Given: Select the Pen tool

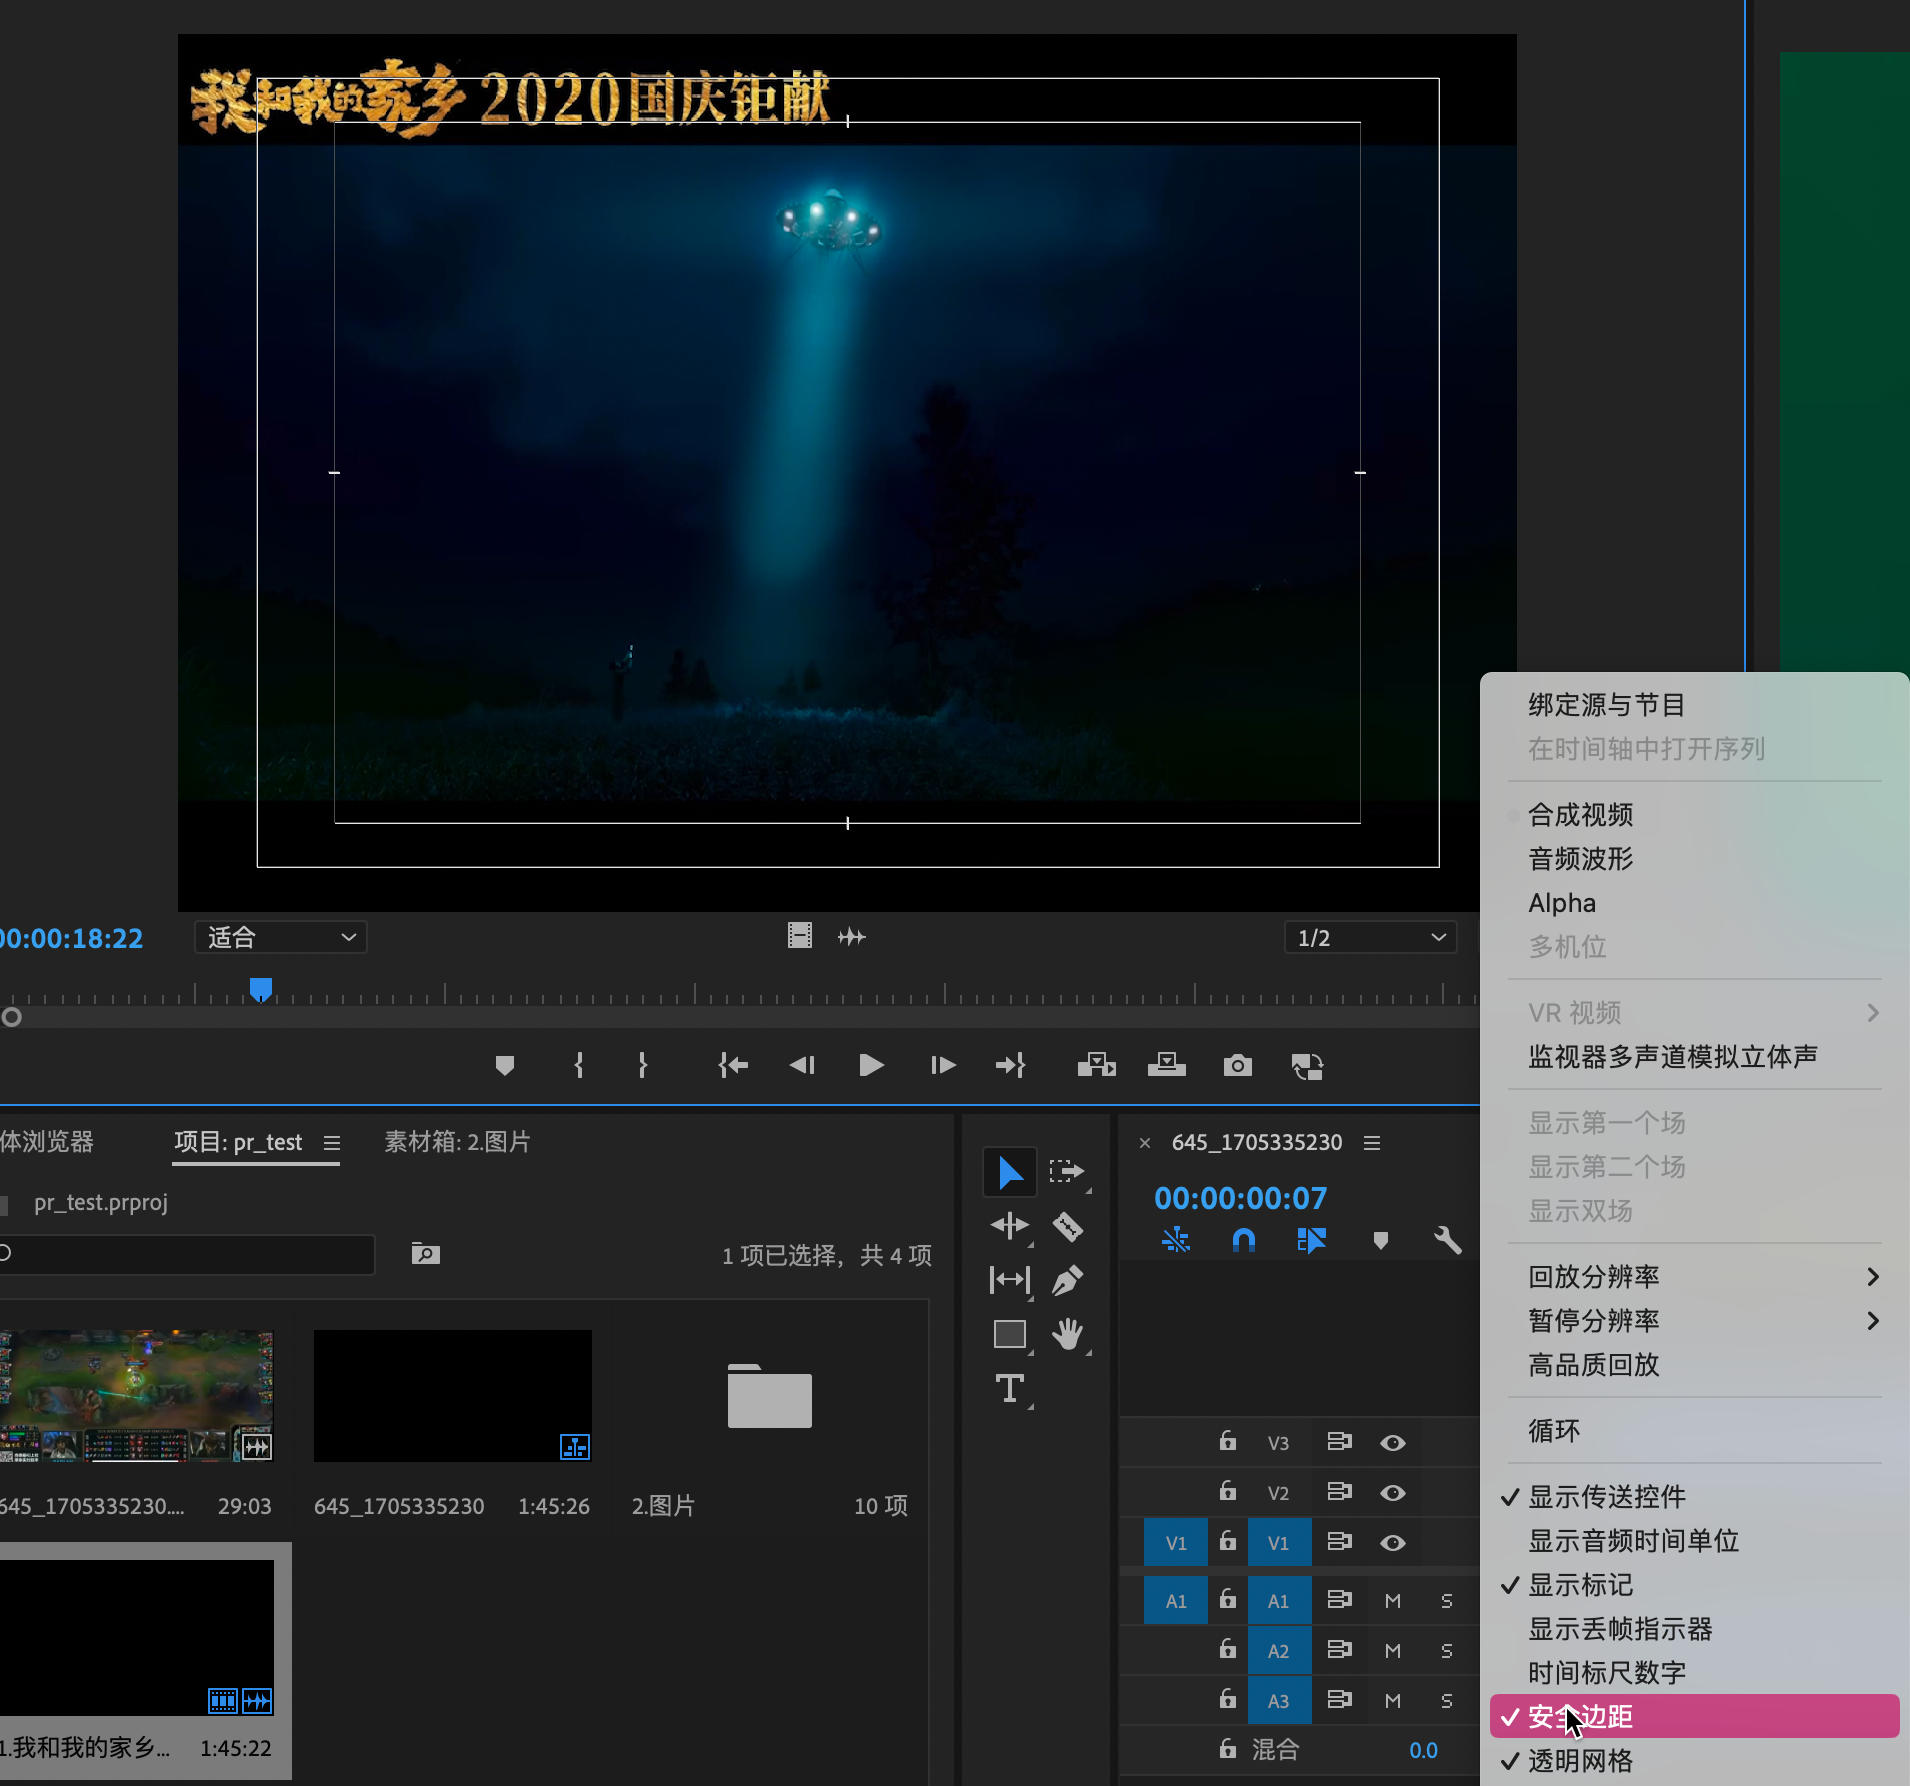Looking at the screenshot, I should pos(1067,1280).
